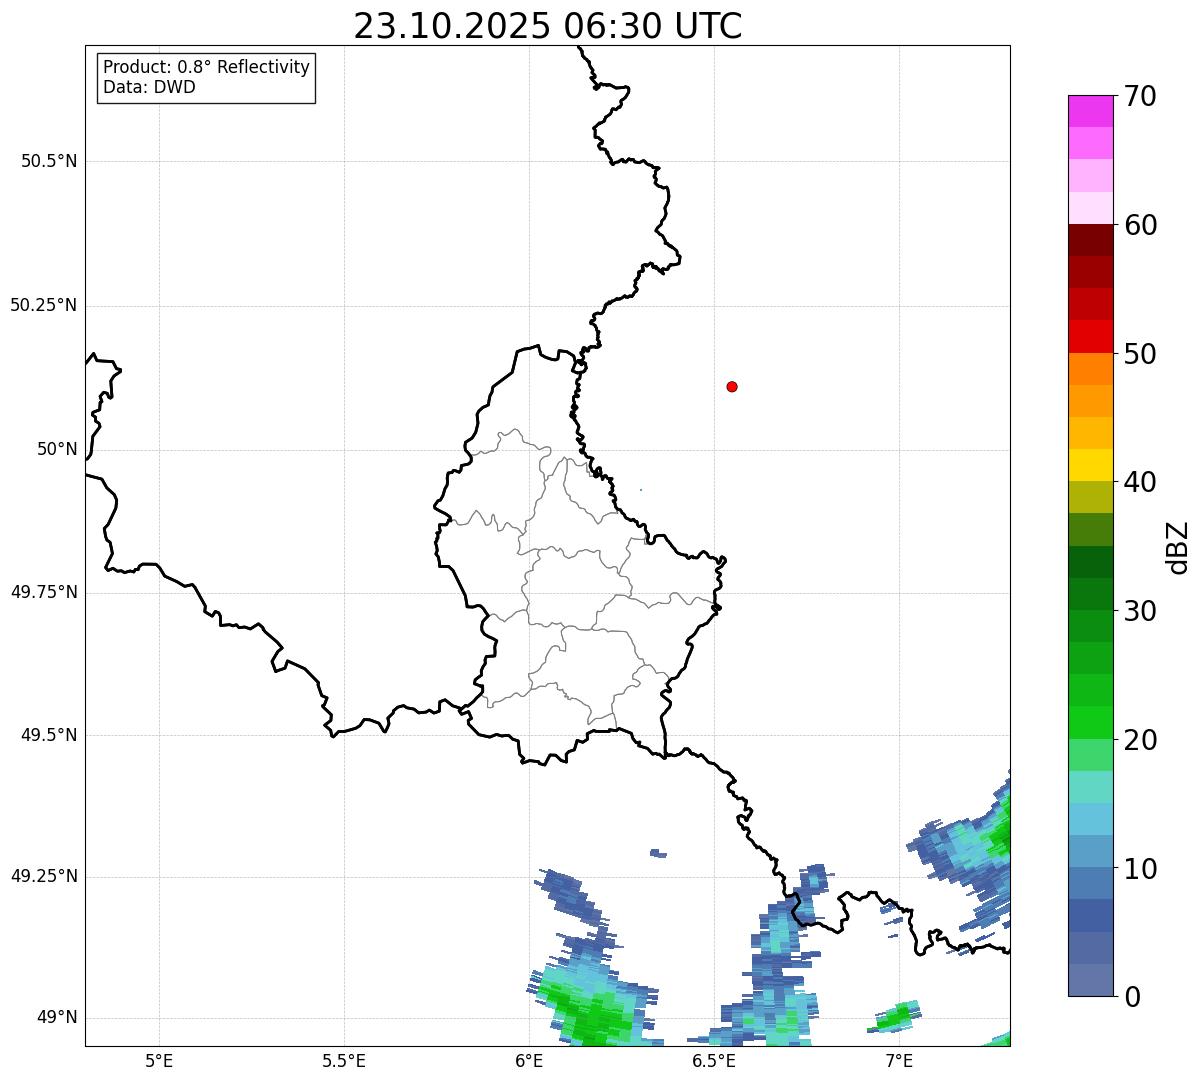Screen dimensions: 1202x1081
Task: Click the 'dBZ' colorbar label
Action: point(1177,546)
